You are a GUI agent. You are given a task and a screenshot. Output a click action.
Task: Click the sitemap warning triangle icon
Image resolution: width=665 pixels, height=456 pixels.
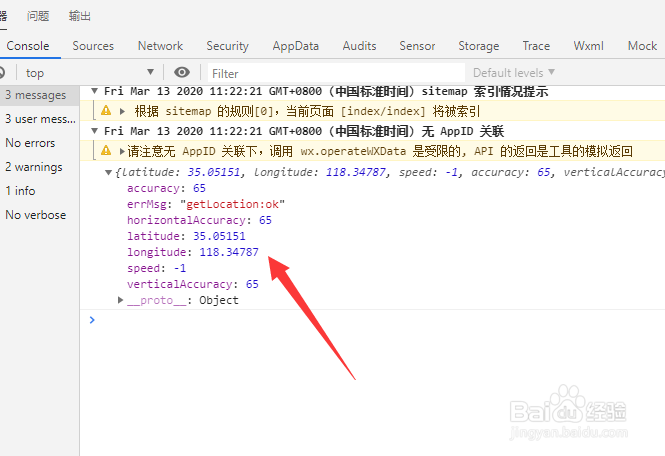[106, 111]
